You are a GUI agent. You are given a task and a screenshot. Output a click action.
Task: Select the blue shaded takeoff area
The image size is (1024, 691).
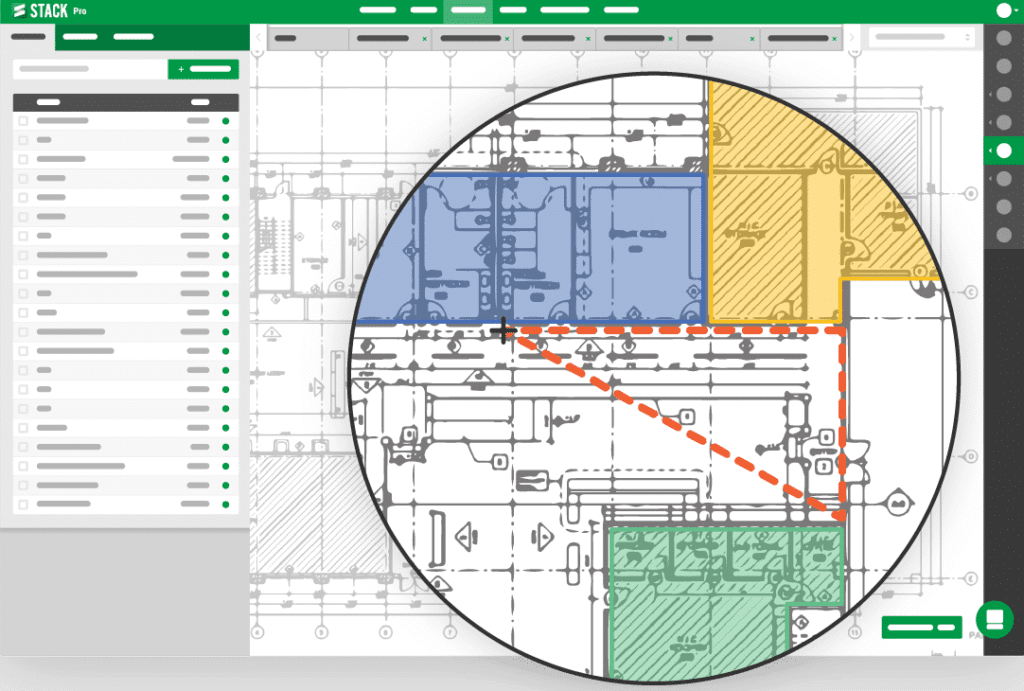click(529, 248)
